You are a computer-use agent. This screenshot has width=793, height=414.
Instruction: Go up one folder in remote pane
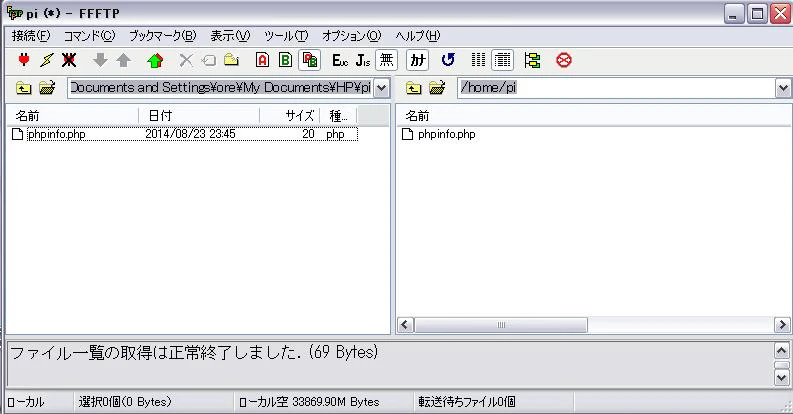[413, 88]
